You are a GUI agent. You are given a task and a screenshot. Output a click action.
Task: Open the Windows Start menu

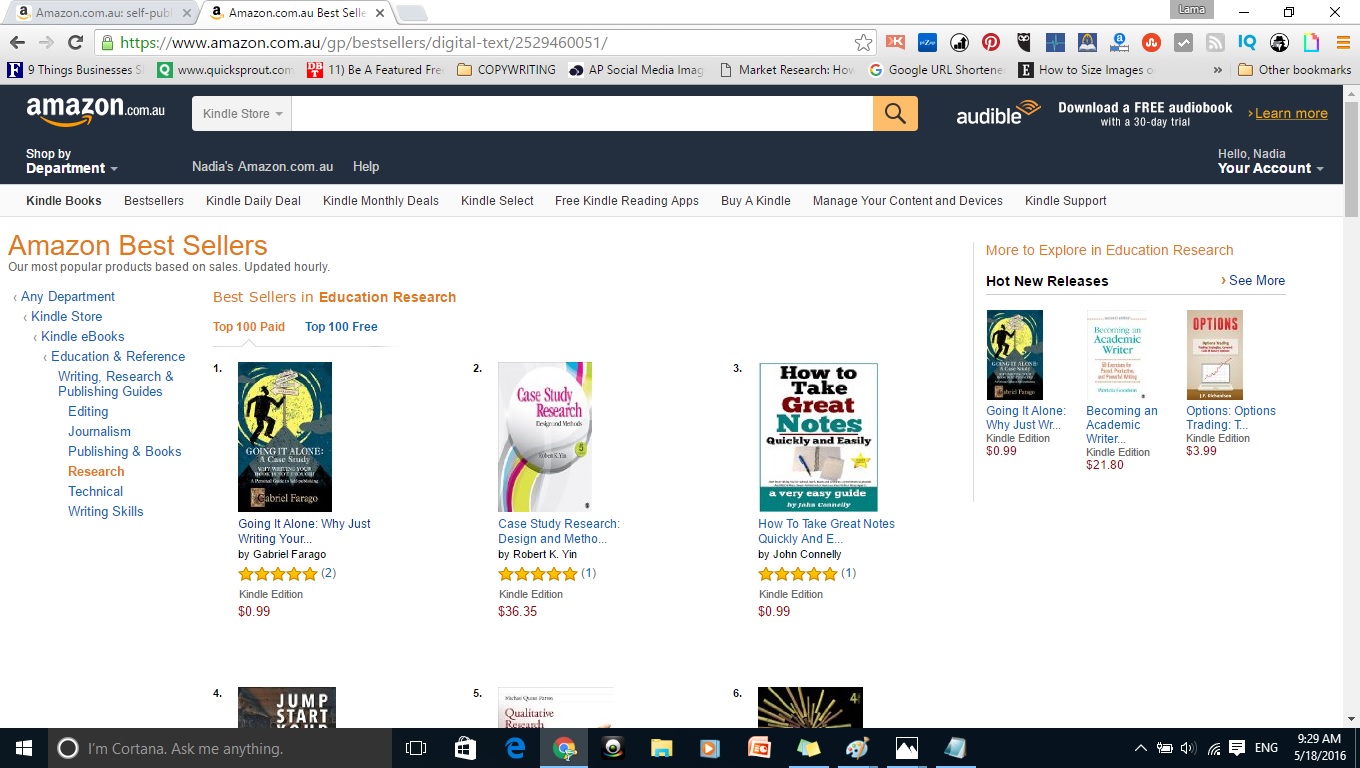click(x=23, y=748)
